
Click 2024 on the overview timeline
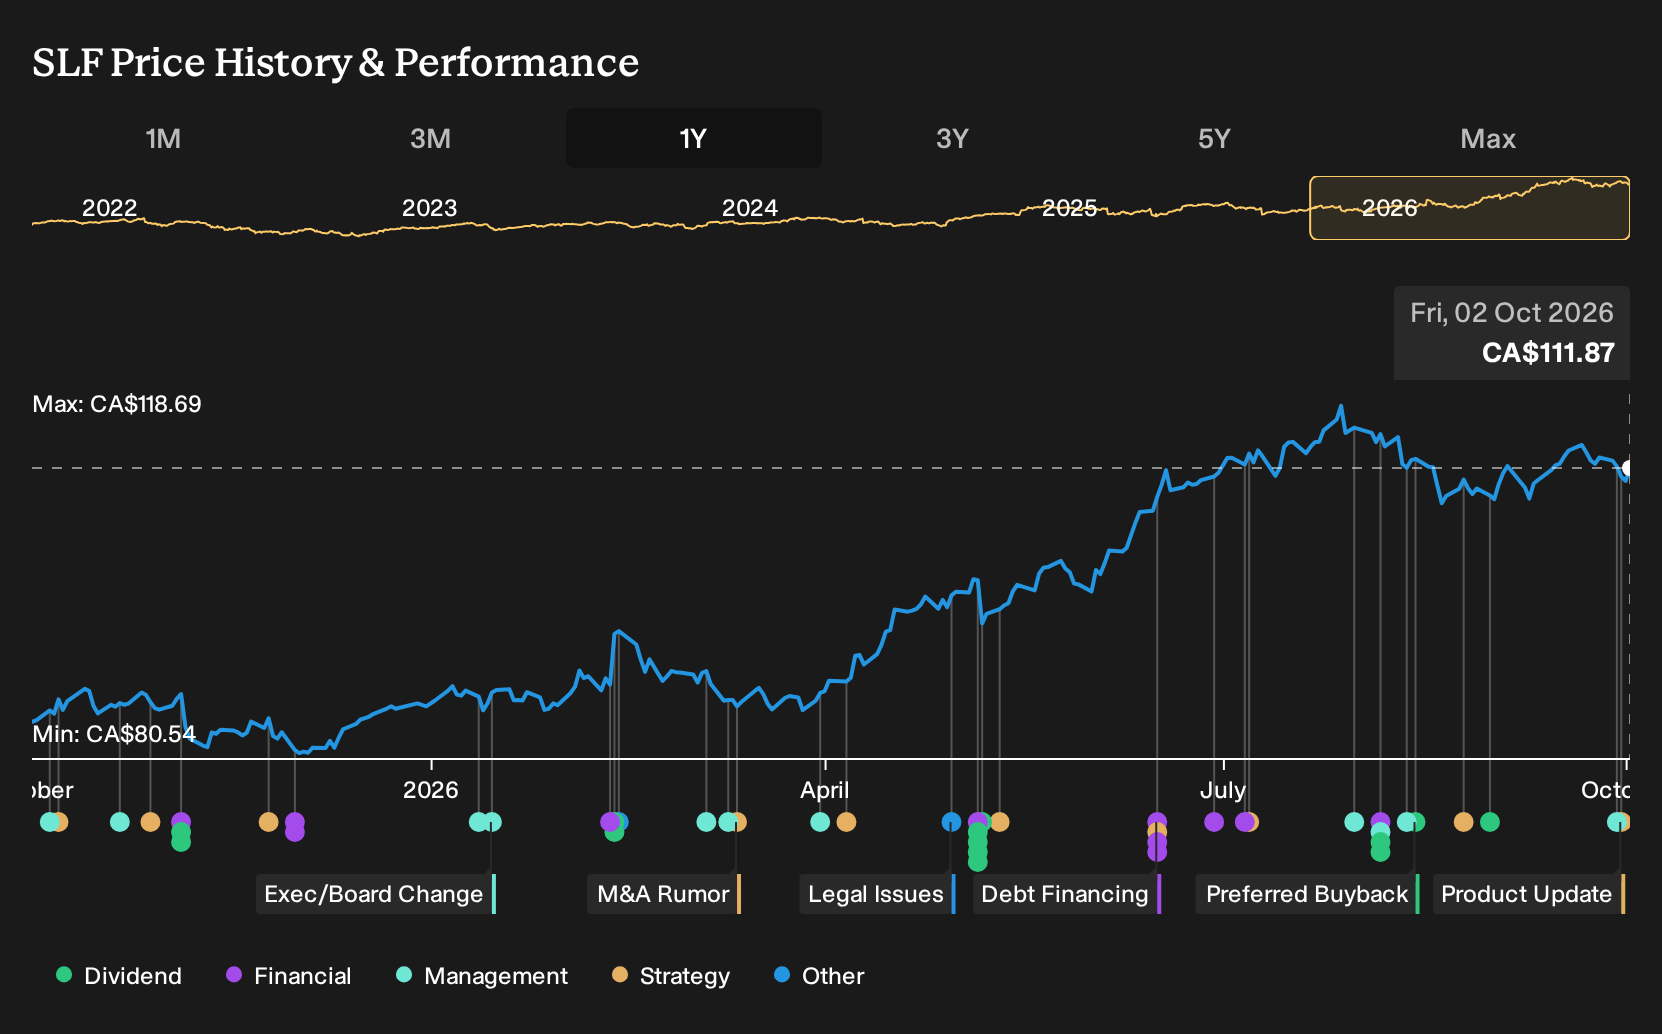[x=750, y=208]
